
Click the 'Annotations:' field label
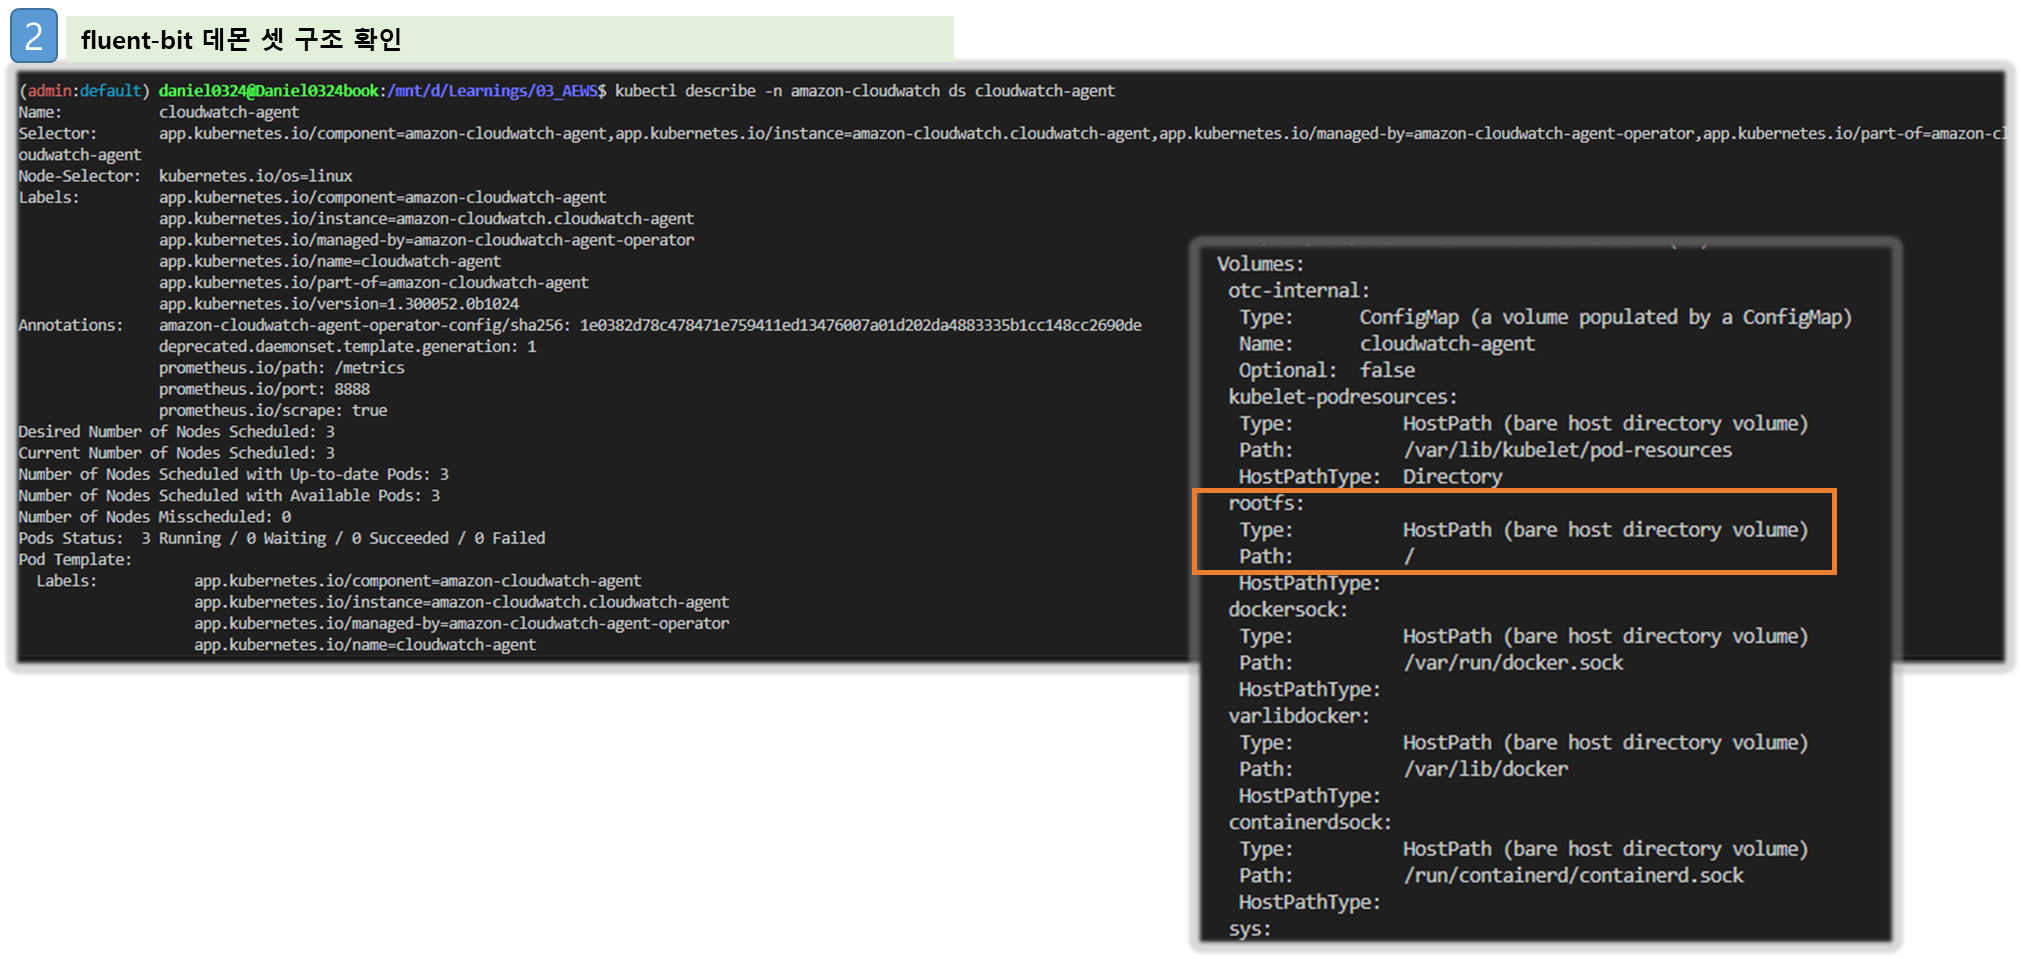[70, 325]
